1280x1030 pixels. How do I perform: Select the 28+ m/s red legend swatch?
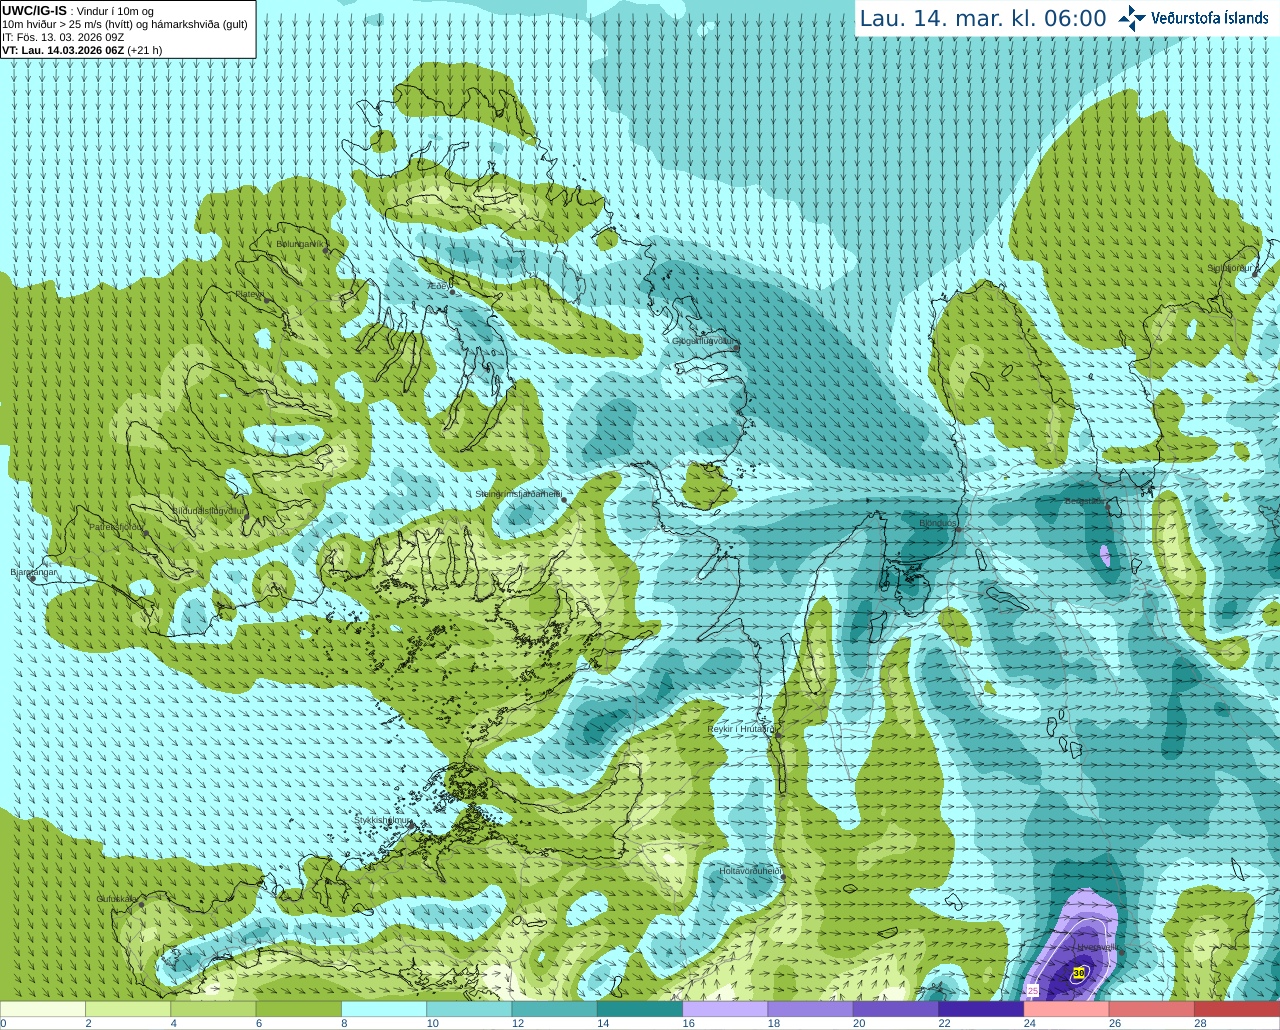pyautogui.click(x=1237, y=1009)
